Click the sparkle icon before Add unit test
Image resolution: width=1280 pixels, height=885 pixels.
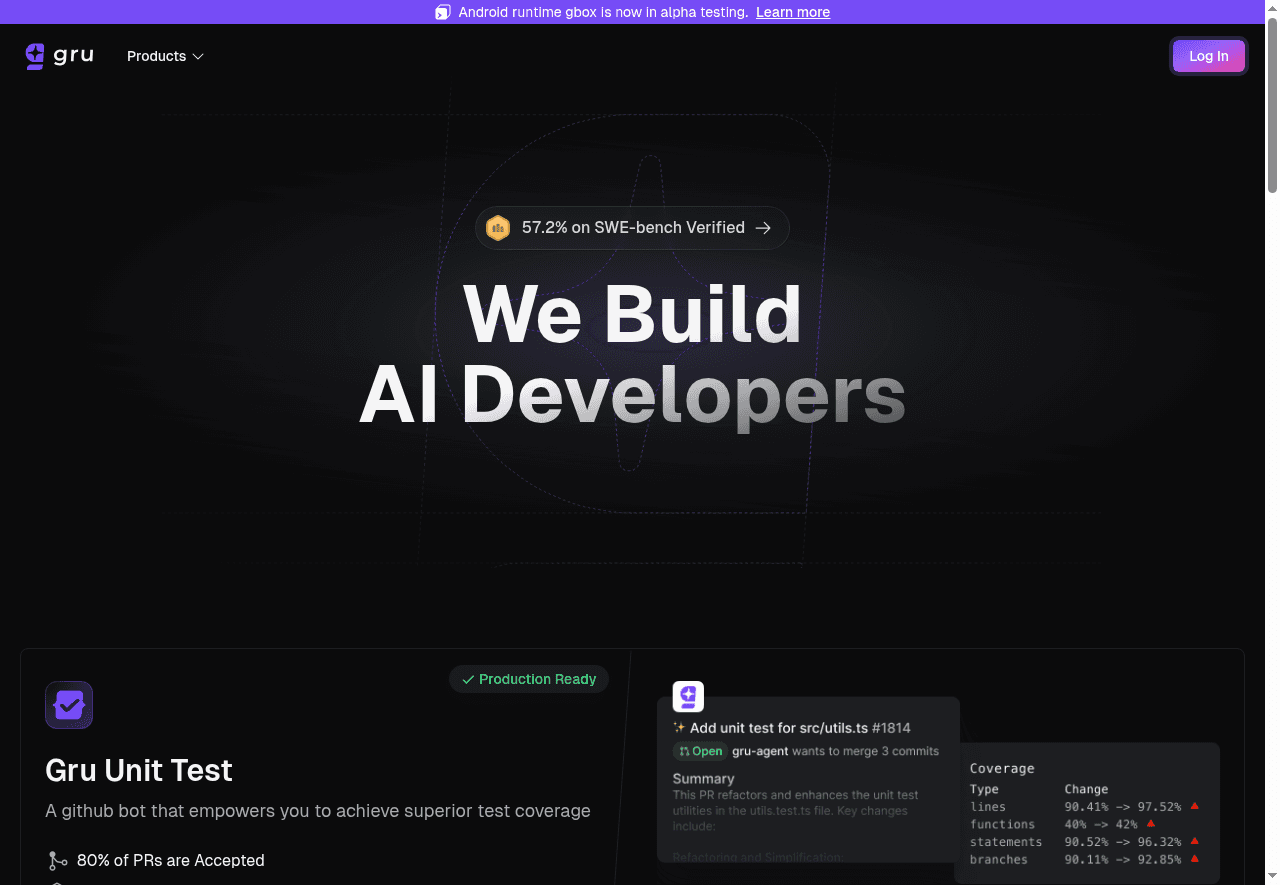(x=679, y=728)
